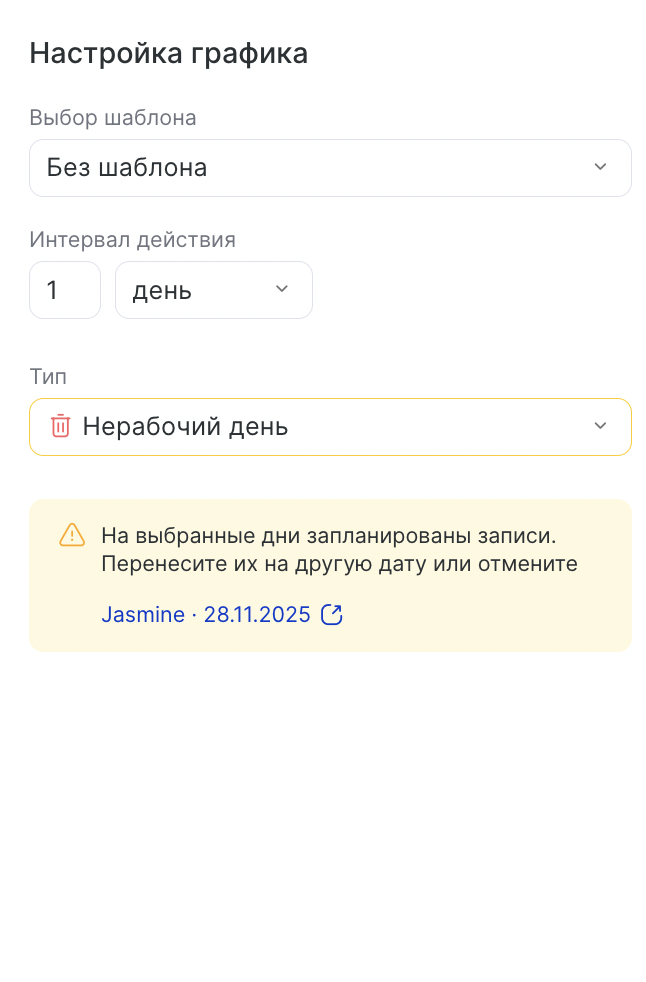Click the Выбор шаблона label
646x982 pixels.
click(113, 118)
